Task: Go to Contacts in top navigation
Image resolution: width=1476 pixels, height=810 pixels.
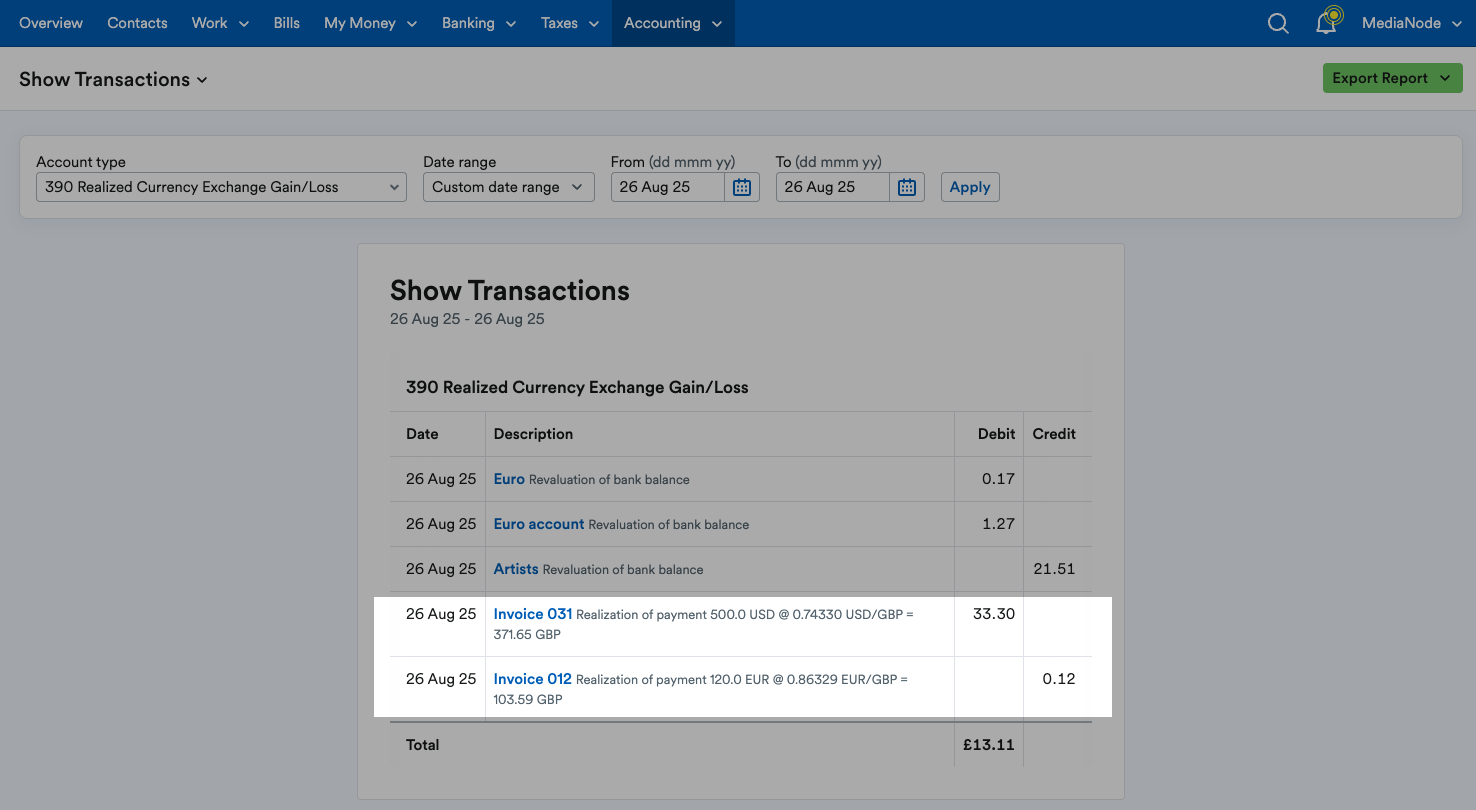Action: click(x=137, y=23)
